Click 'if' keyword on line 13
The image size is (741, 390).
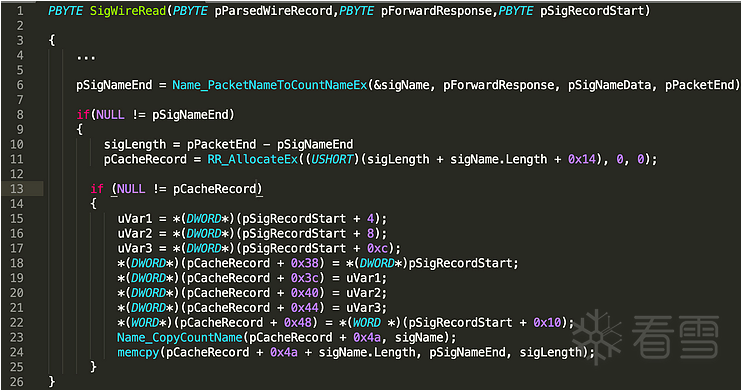[97, 189]
